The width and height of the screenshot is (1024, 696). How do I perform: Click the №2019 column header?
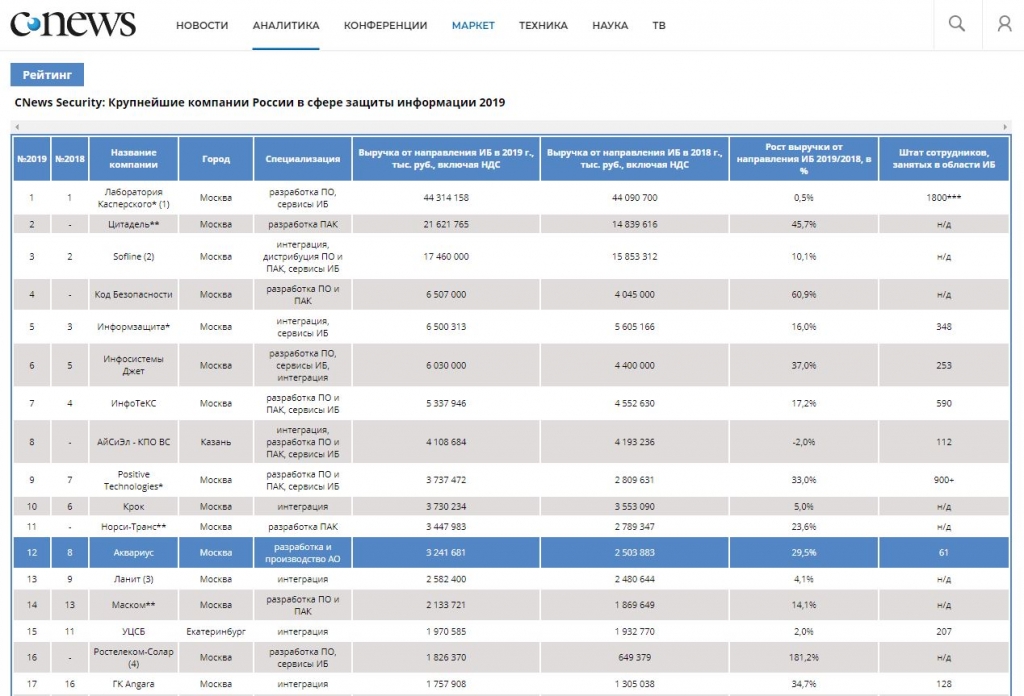[x=31, y=159]
